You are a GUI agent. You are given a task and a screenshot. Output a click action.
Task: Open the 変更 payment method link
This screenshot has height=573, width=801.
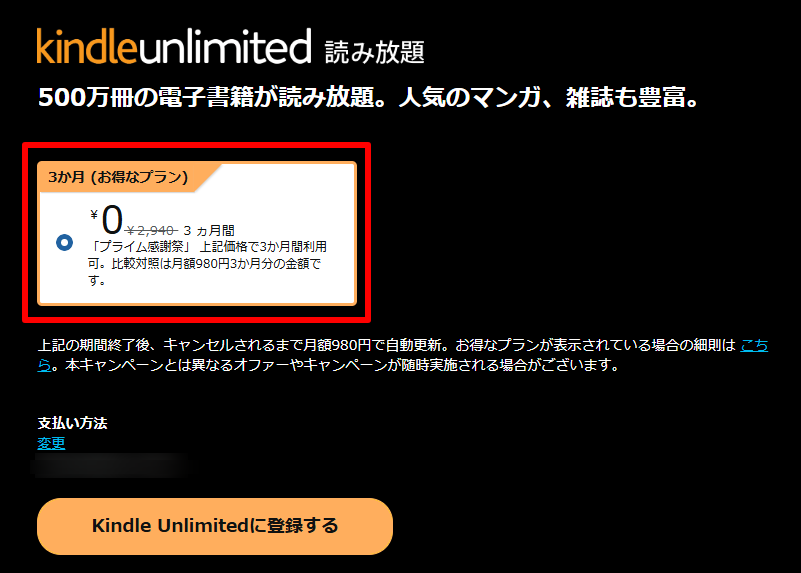(52, 443)
